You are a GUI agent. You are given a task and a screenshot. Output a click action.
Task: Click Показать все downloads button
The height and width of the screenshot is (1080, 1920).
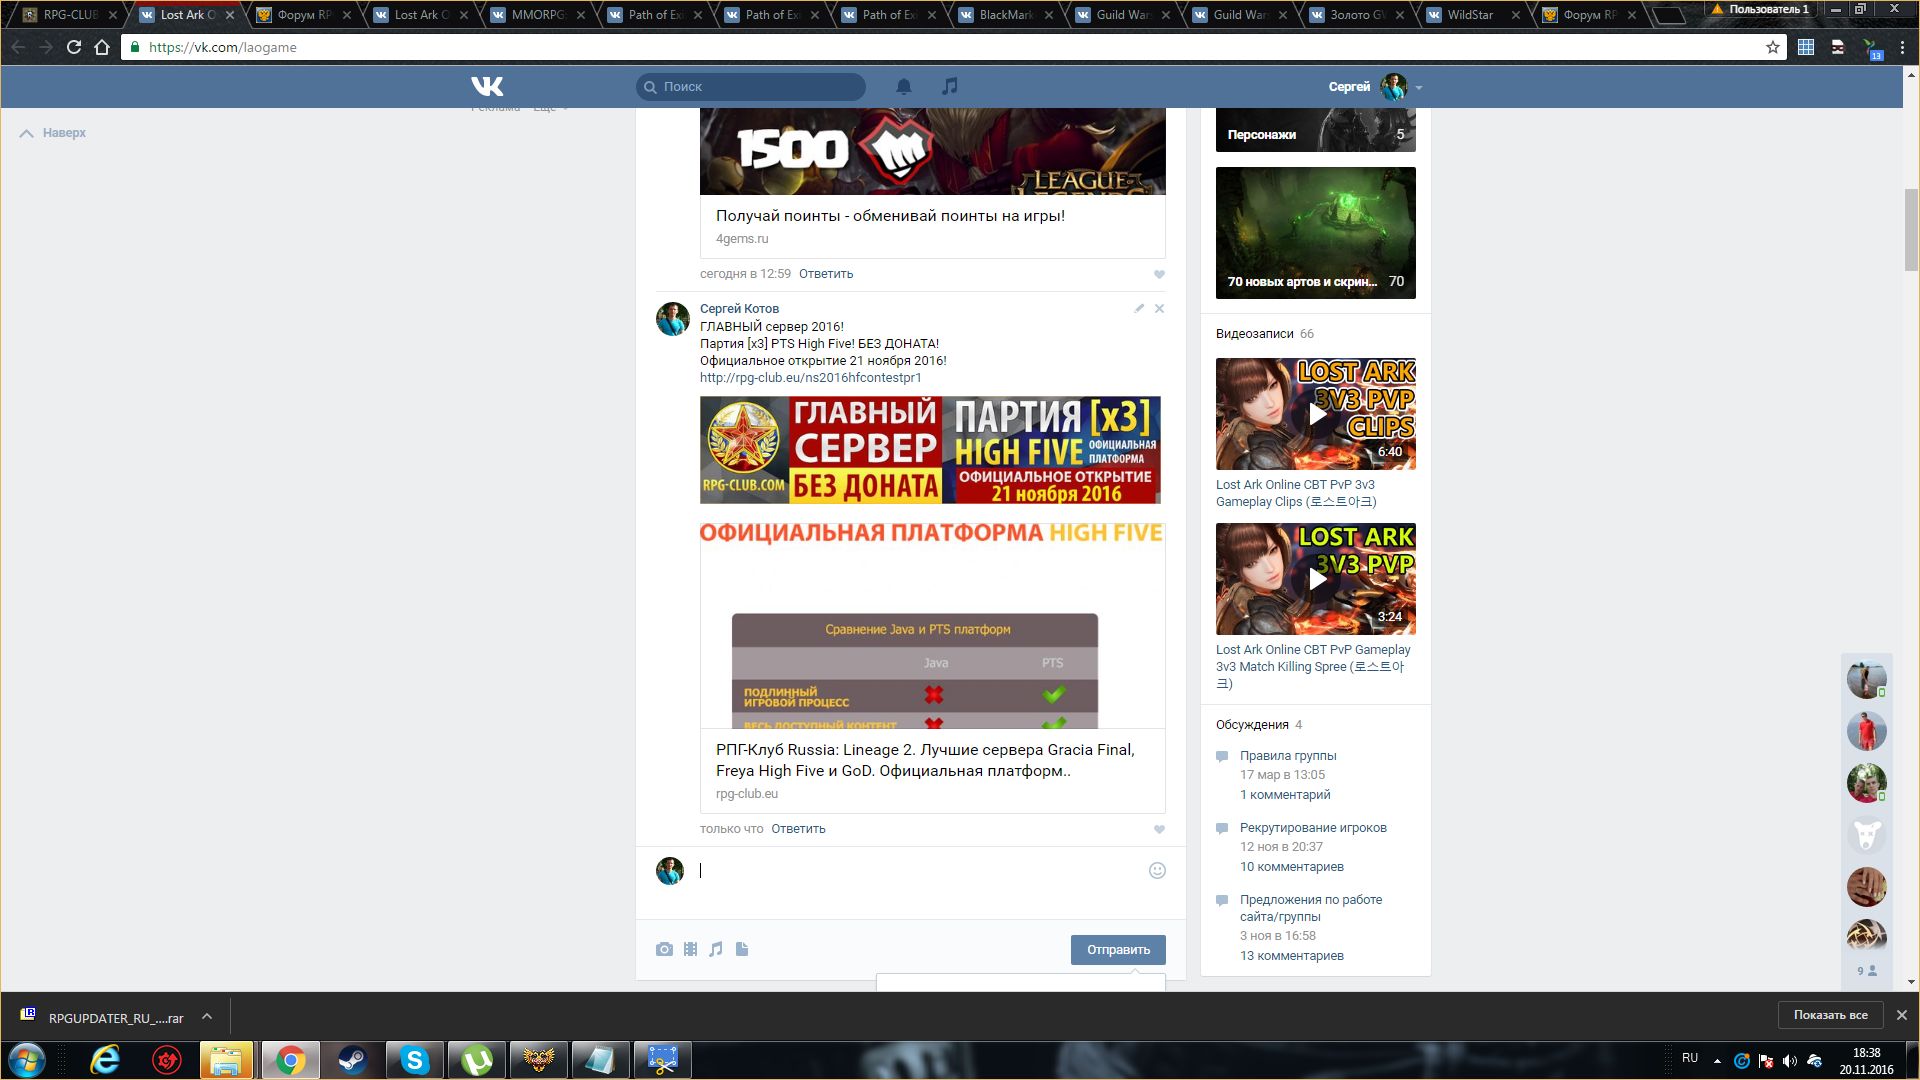click(1830, 1015)
